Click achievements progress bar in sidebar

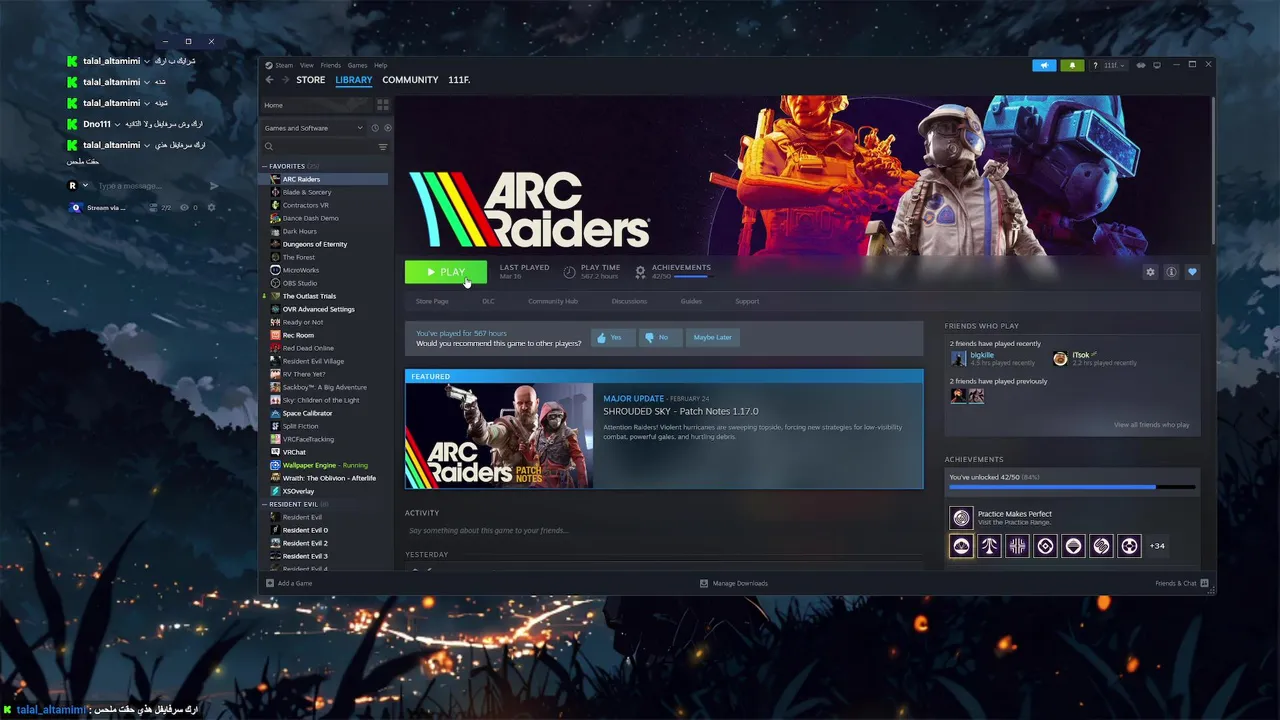(x=1072, y=487)
